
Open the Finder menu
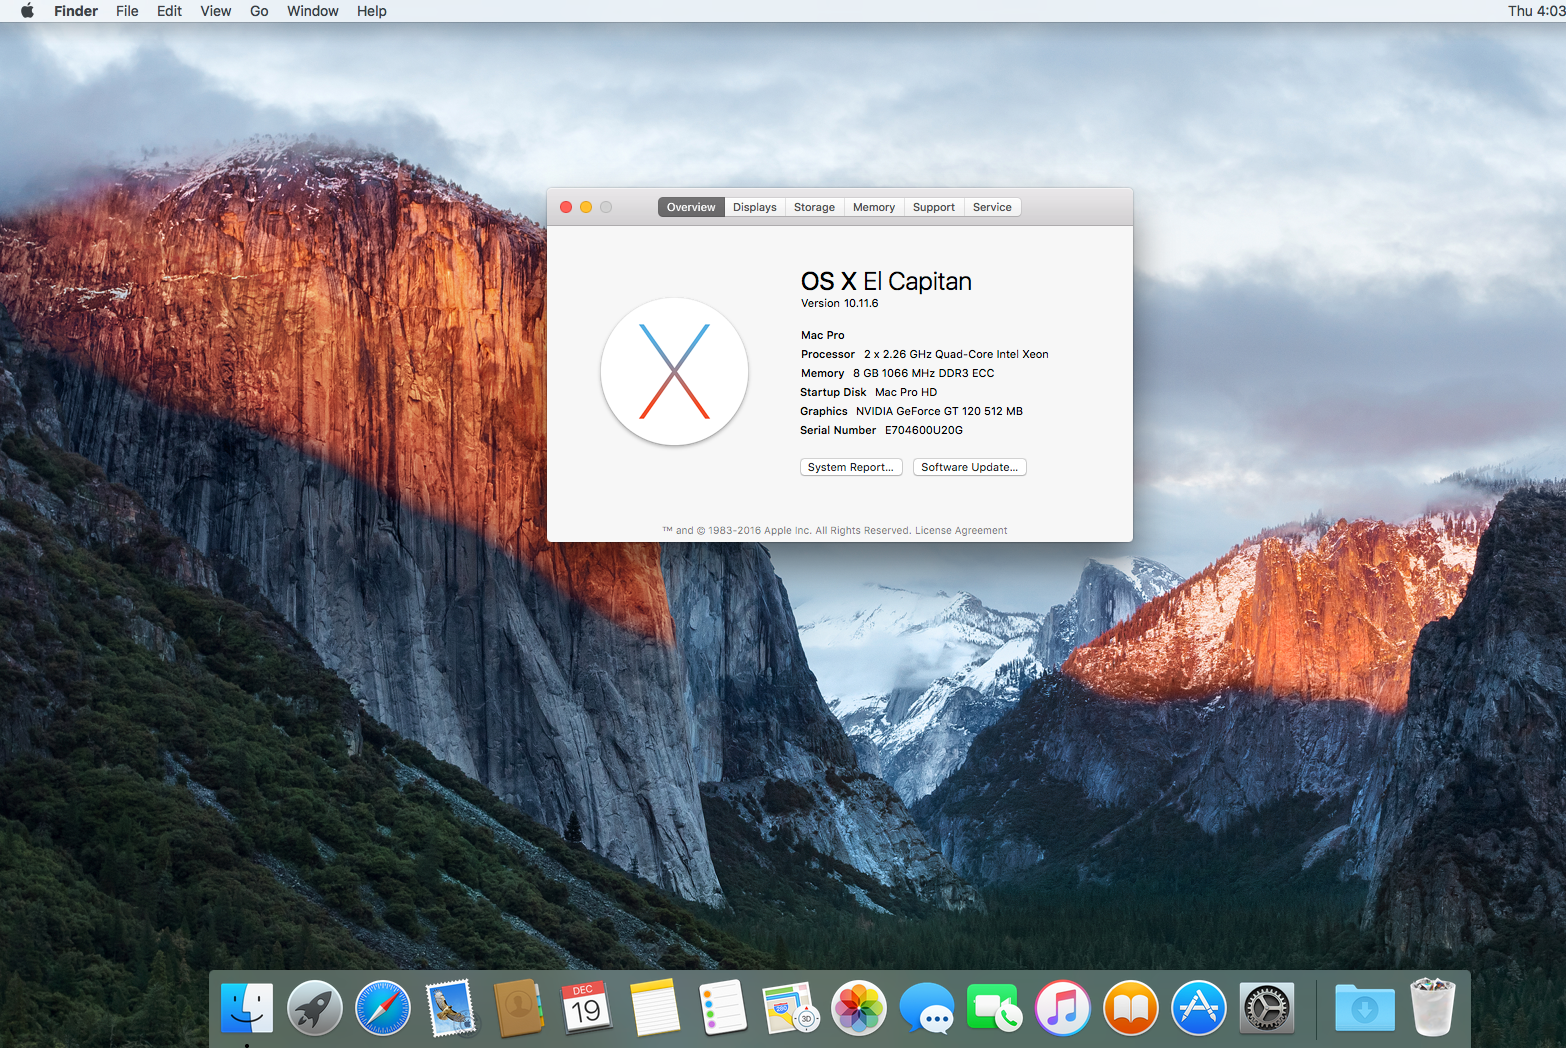tap(76, 11)
